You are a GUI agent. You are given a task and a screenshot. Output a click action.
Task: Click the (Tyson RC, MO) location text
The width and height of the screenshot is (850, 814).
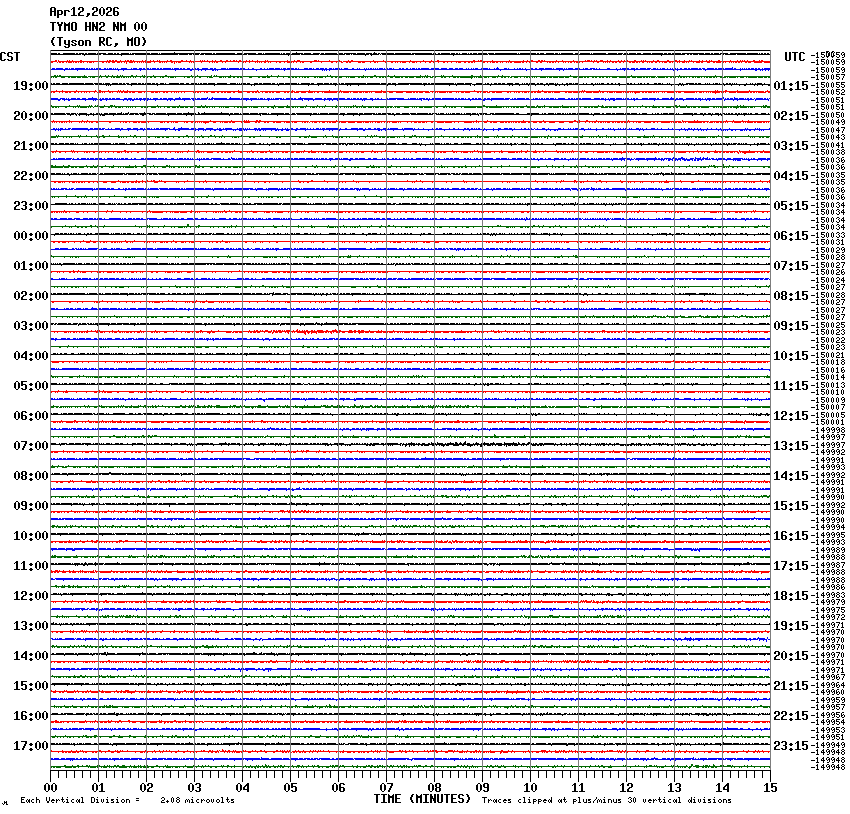click(98, 42)
